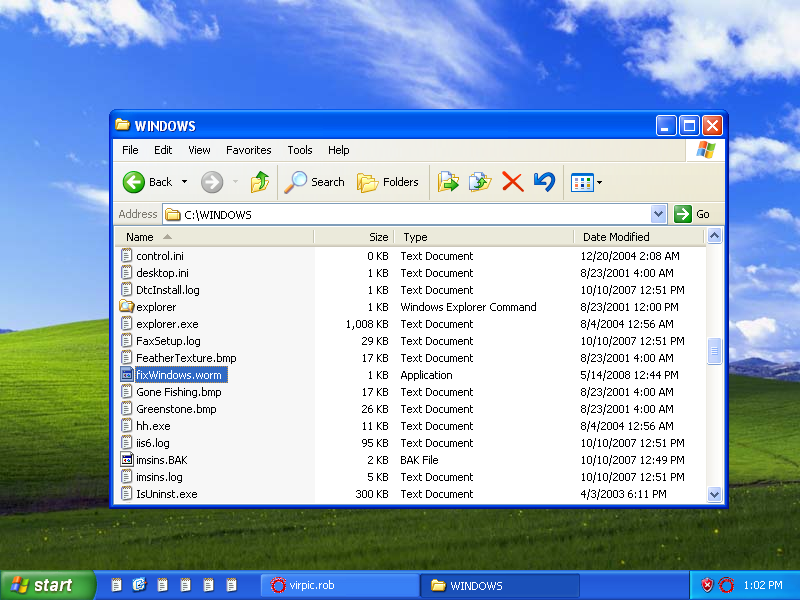Open the Favorites menu
Screen dimensions: 800x600
(x=248, y=150)
